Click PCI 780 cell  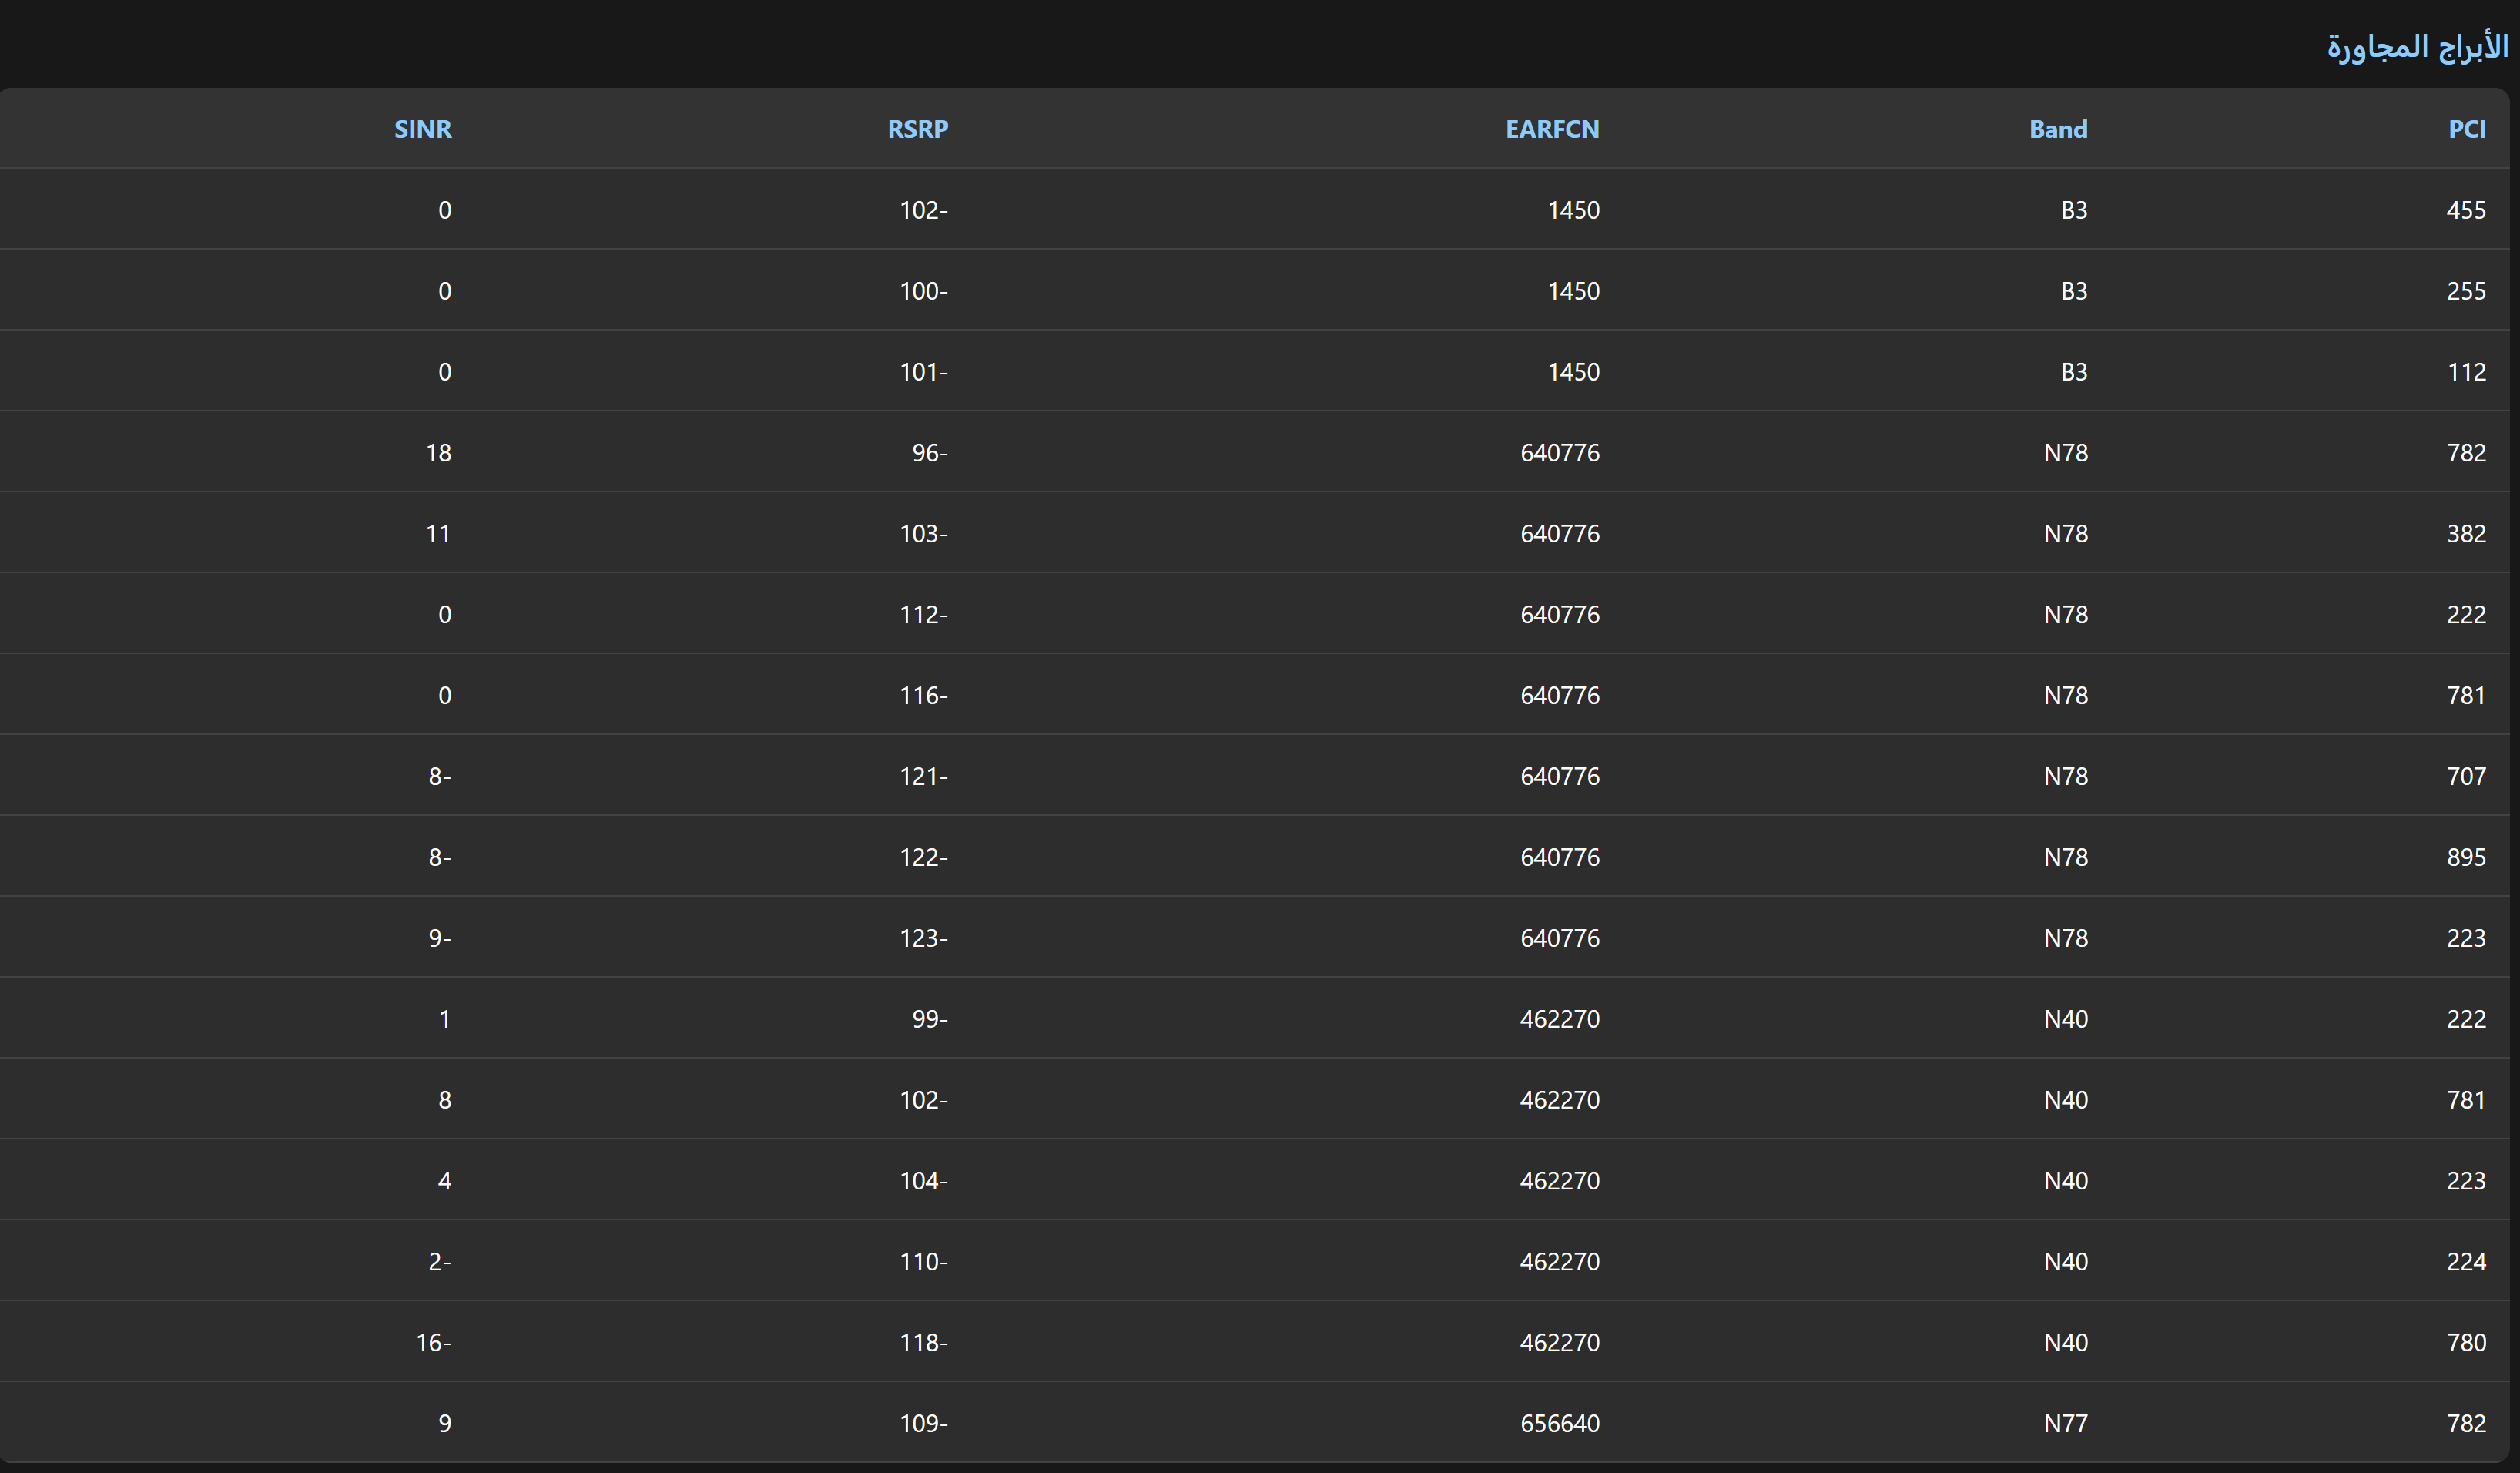(2465, 1342)
